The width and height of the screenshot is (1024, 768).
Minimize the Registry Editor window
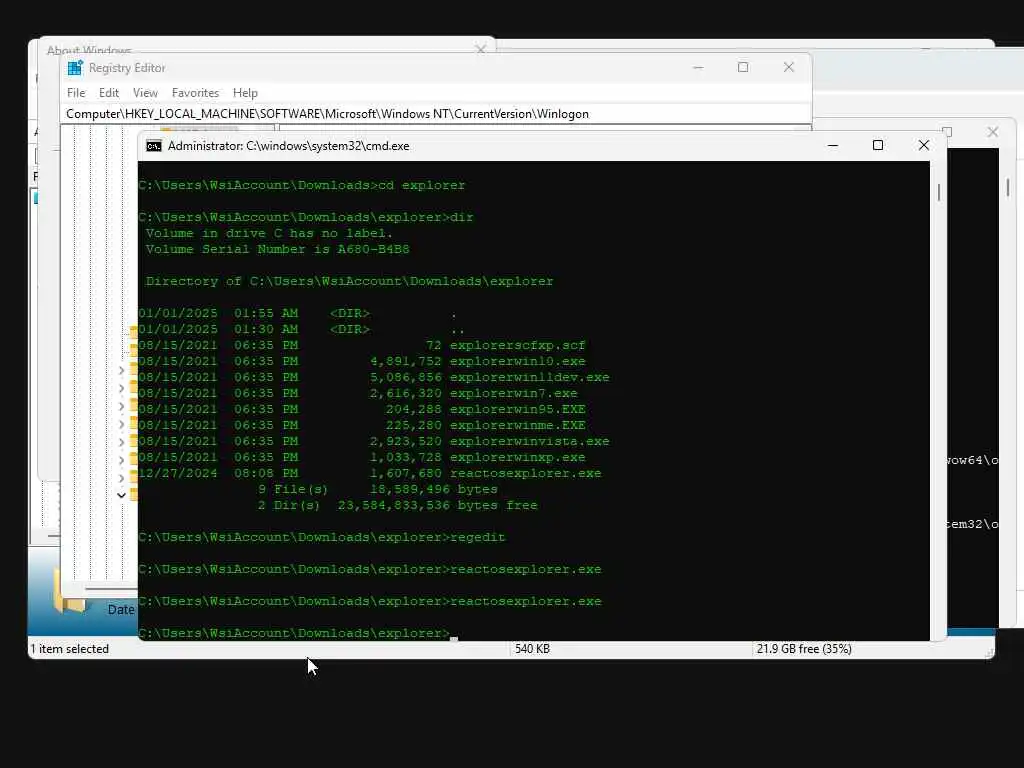coord(698,67)
